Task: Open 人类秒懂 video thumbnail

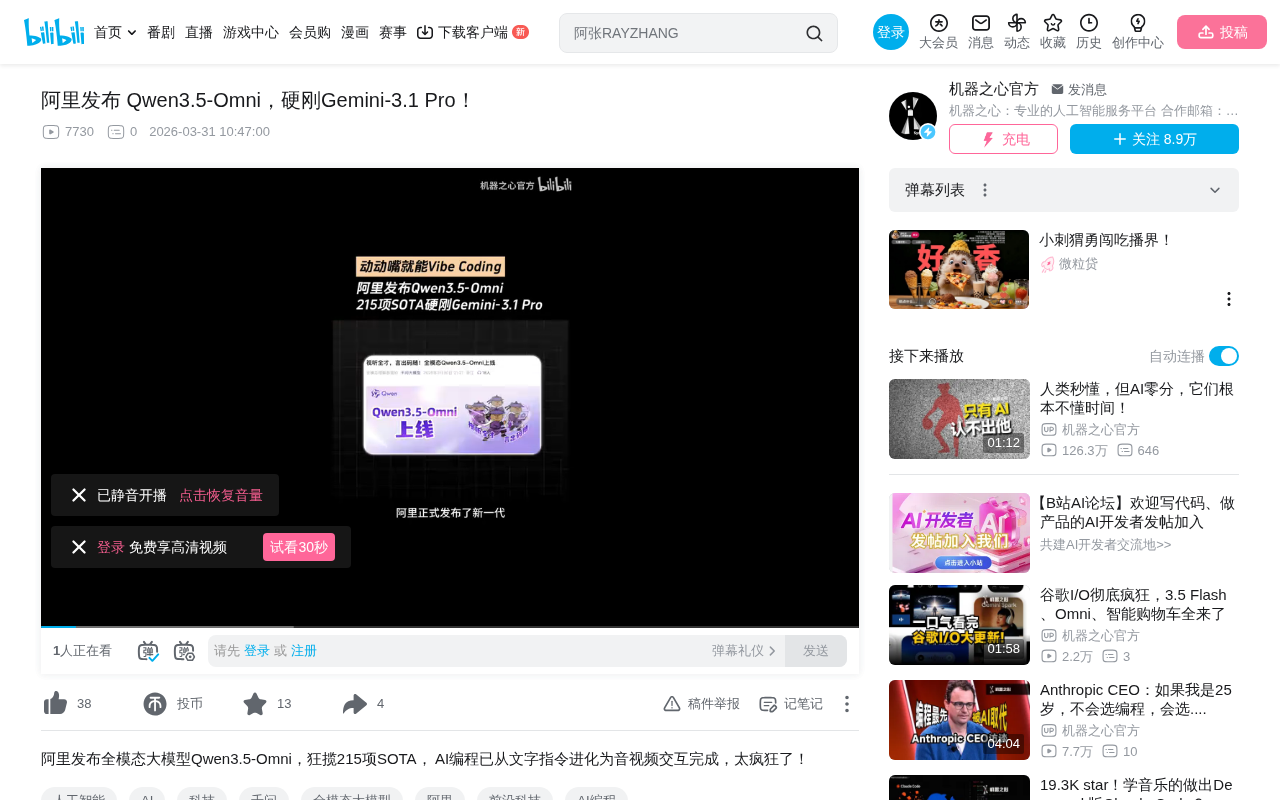Action: (959, 419)
